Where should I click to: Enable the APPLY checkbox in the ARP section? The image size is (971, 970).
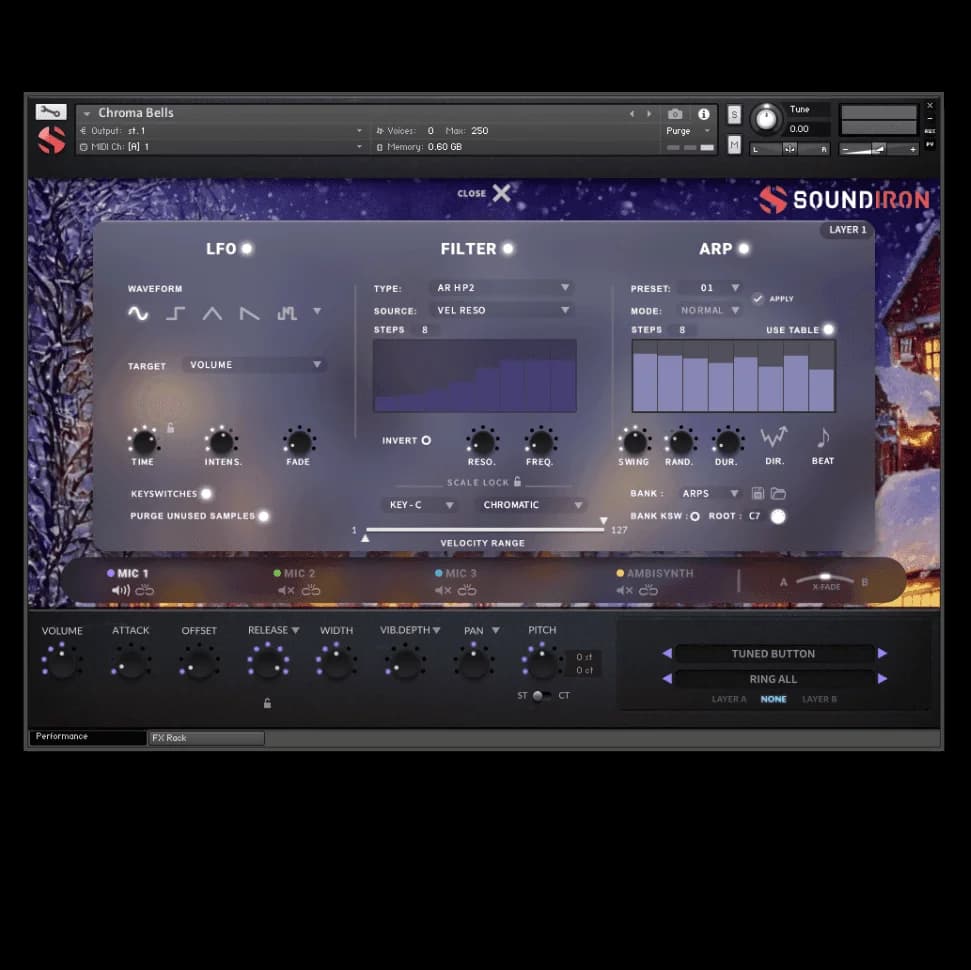point(758,297)
